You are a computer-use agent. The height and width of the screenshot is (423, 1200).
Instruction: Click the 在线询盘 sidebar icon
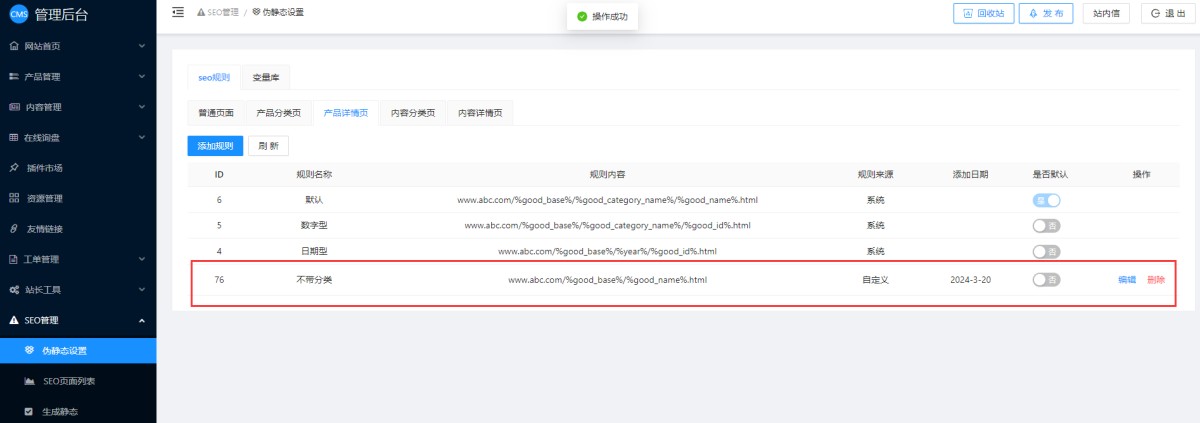(14, 137)
